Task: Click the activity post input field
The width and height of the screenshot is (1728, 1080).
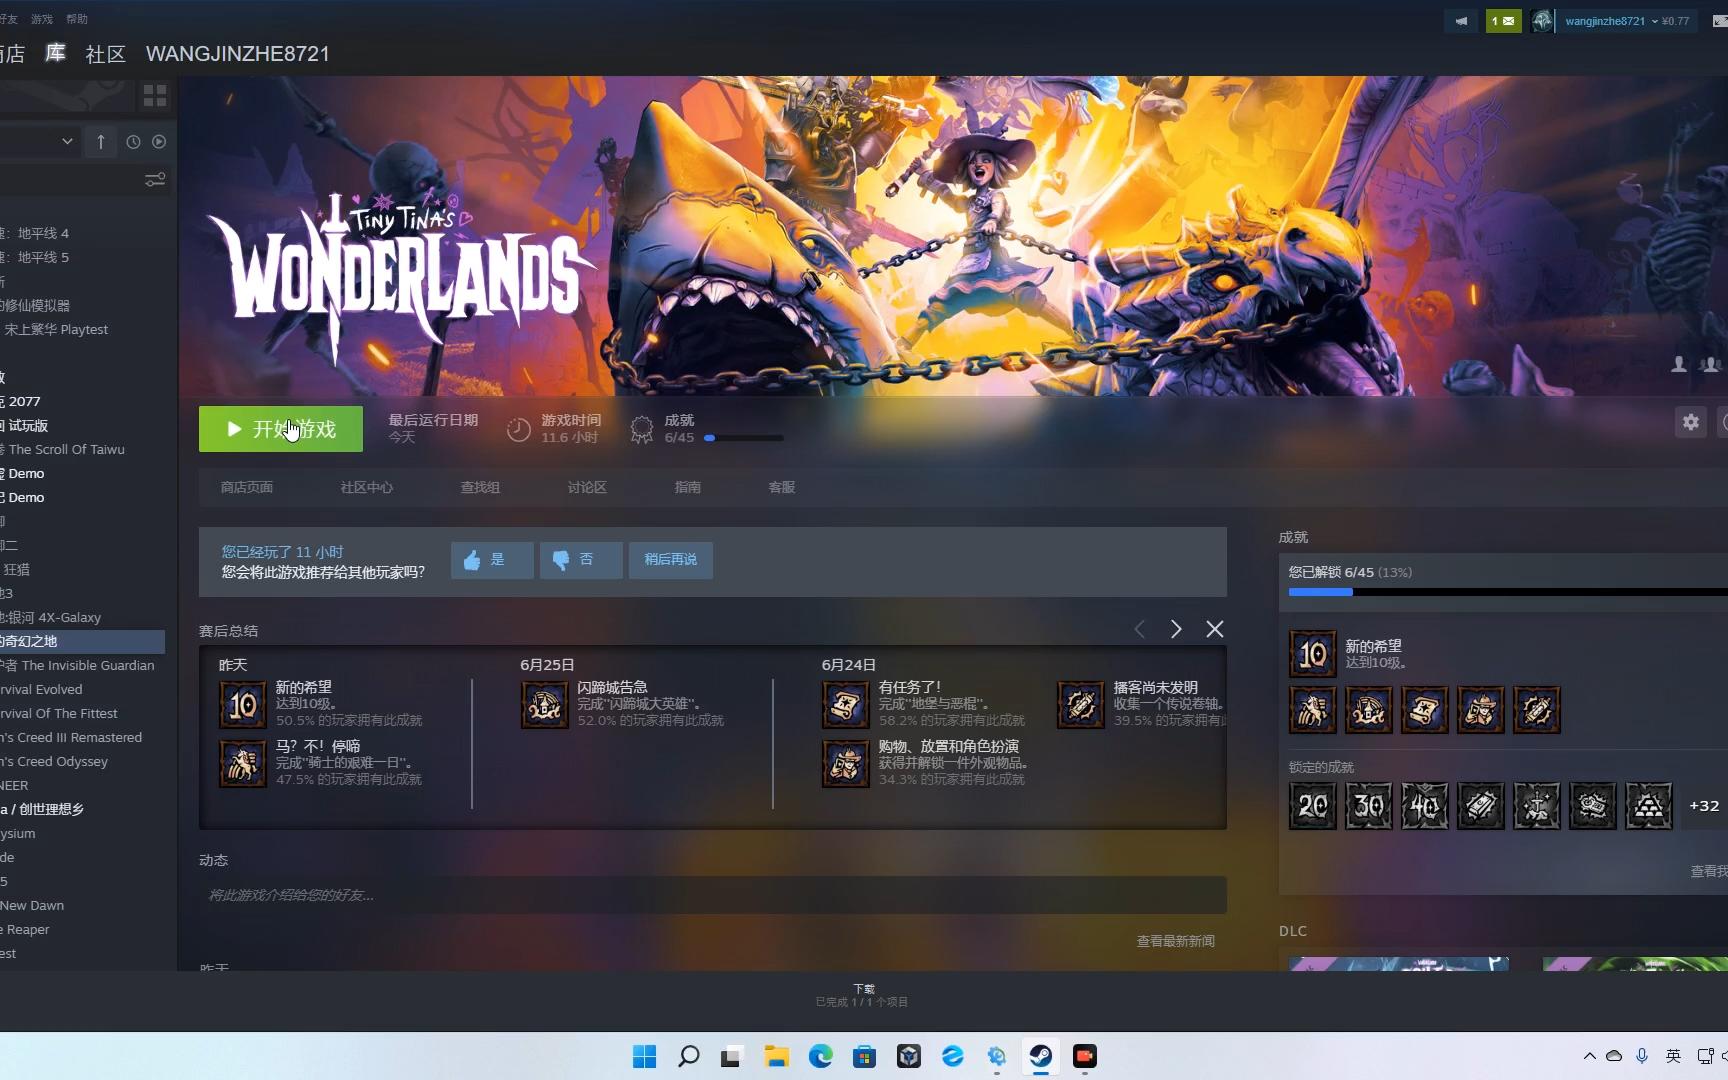Action: (713, 895)
